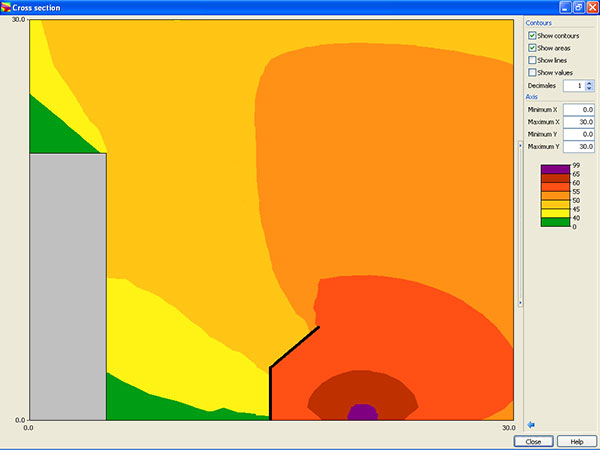Minimize the Cross section window

(565, 7)
